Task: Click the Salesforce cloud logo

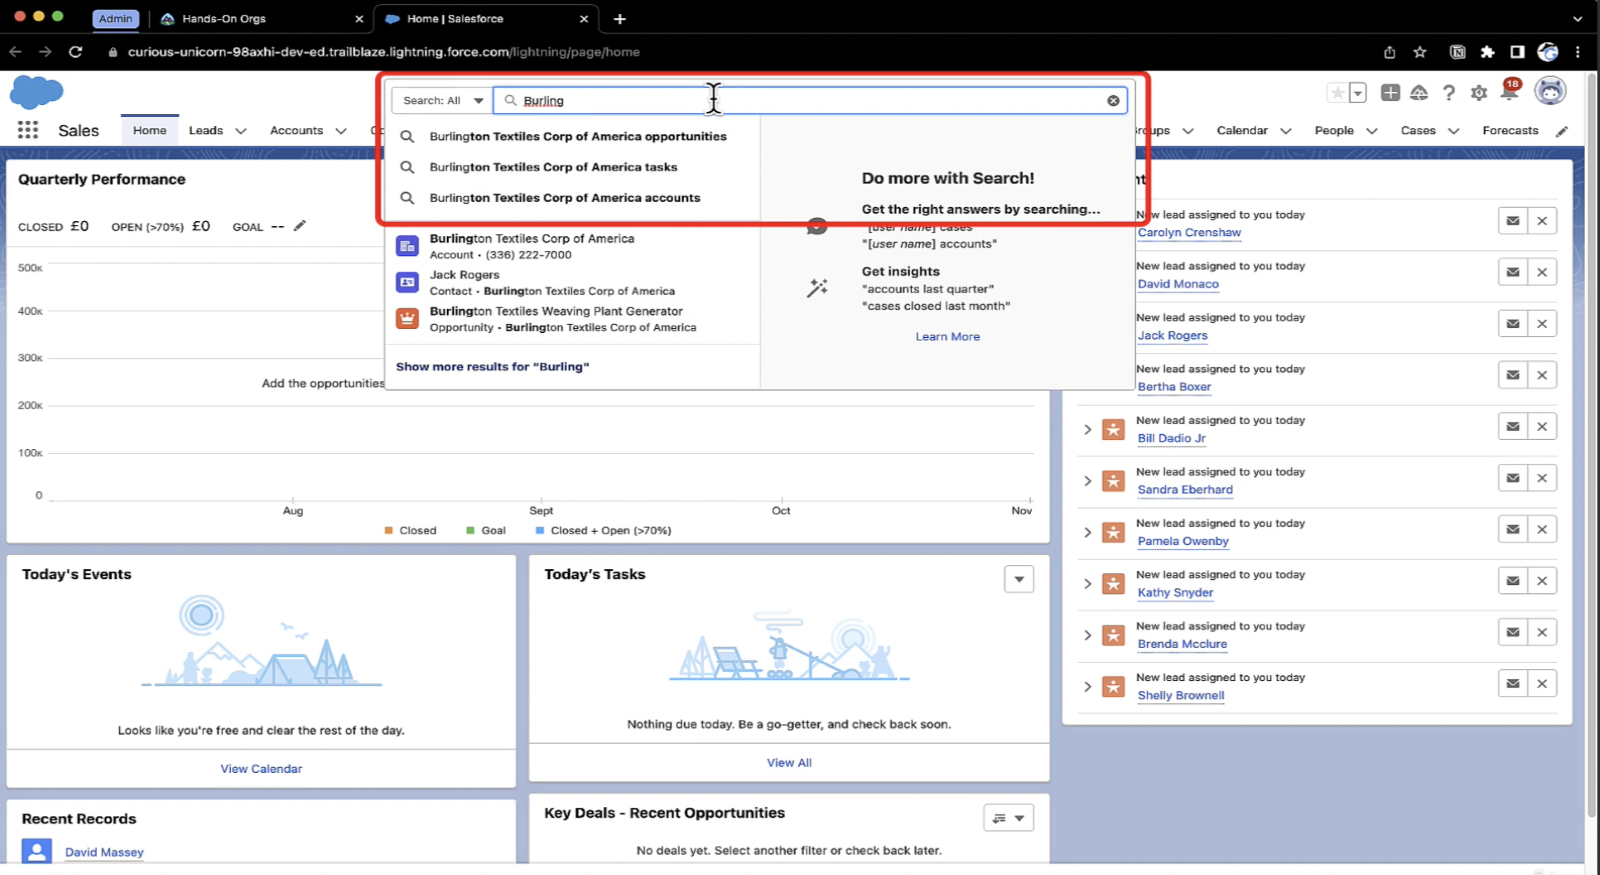Action: click(36, 92)
